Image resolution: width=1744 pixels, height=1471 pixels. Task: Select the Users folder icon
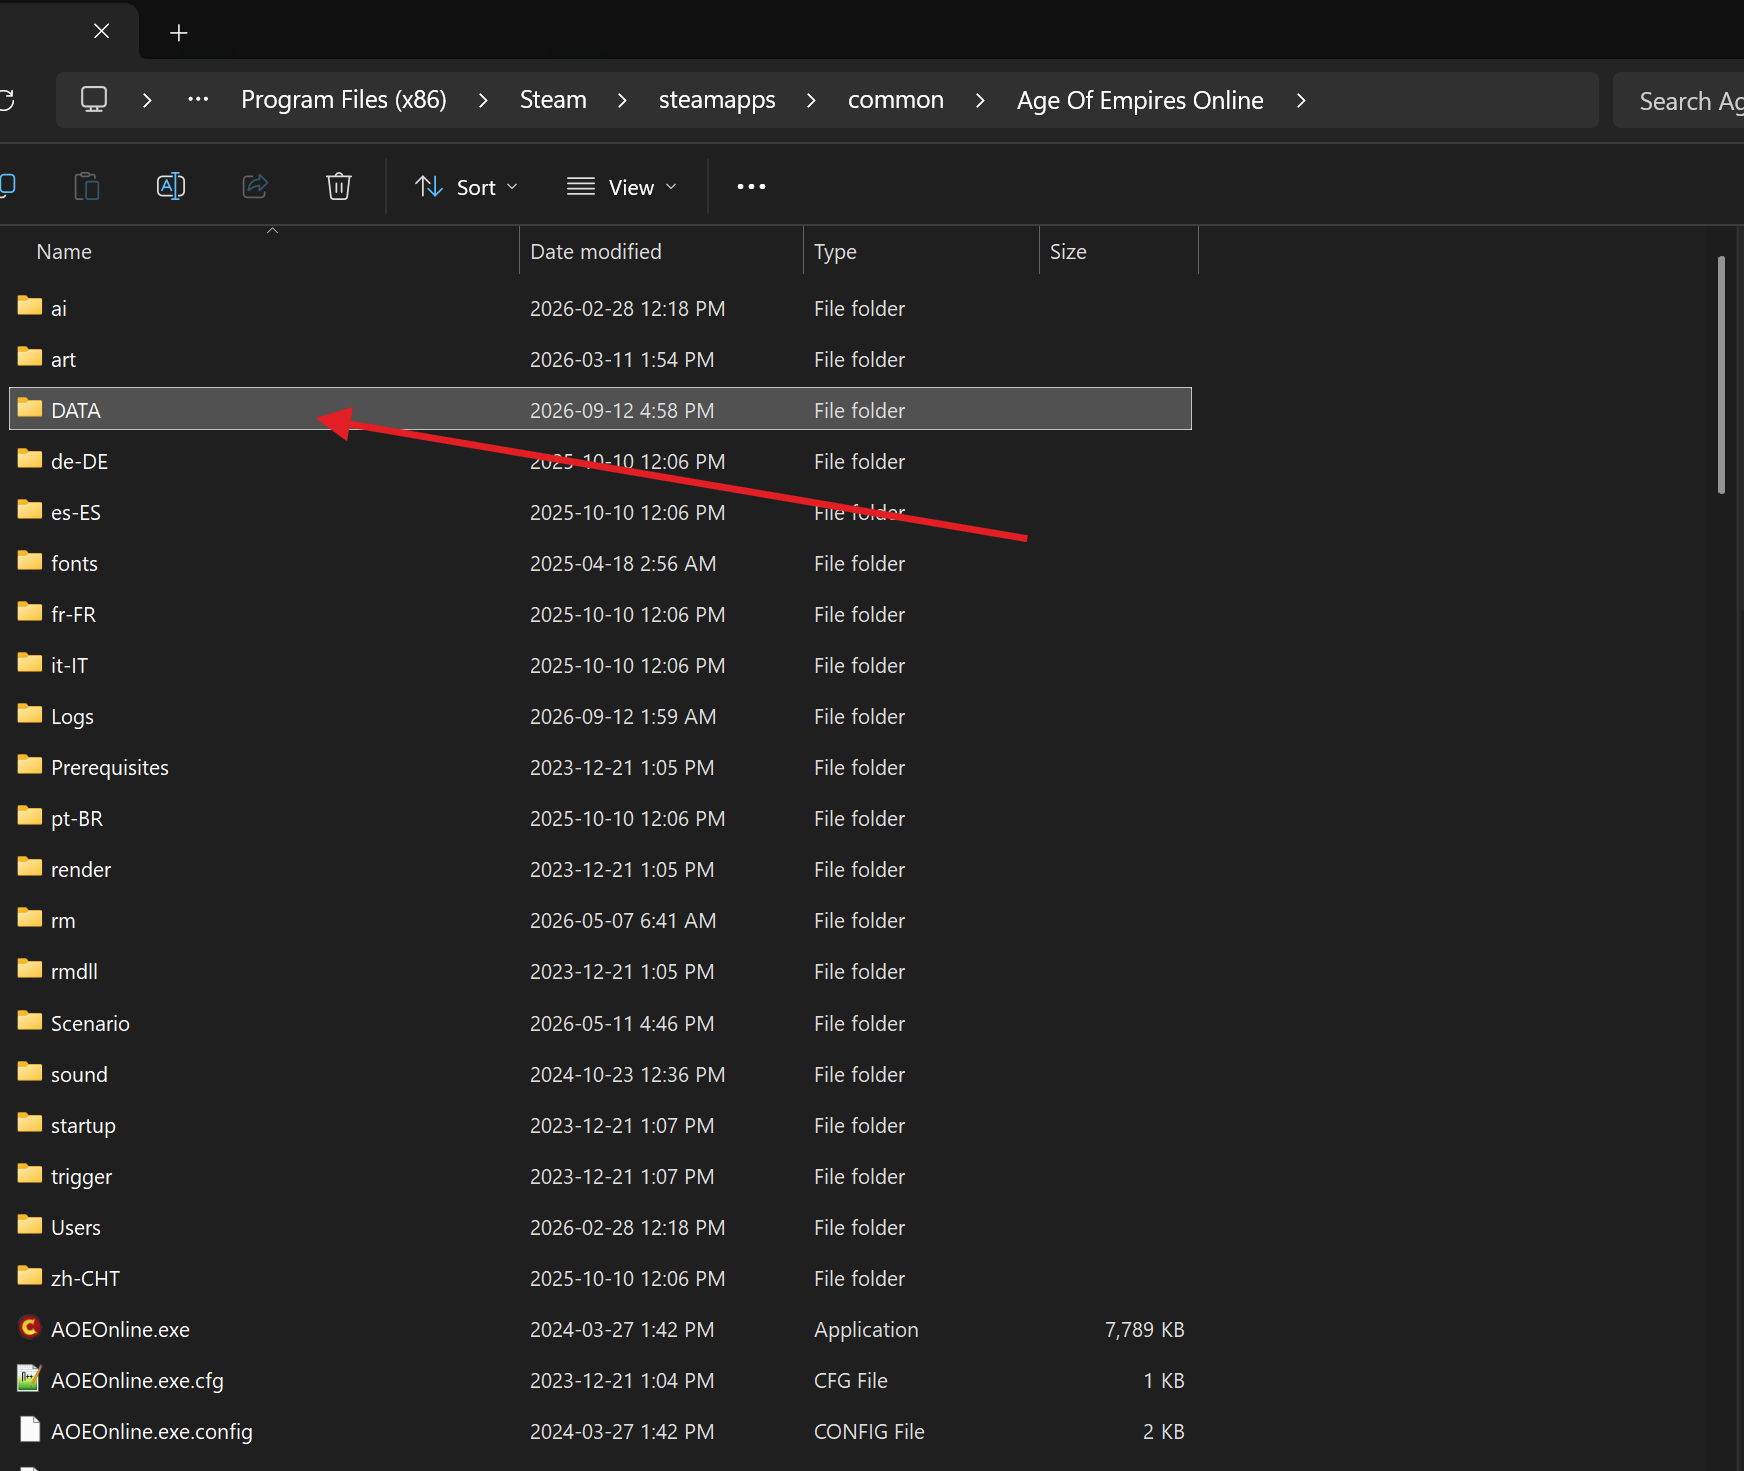tap(30, 1225)
